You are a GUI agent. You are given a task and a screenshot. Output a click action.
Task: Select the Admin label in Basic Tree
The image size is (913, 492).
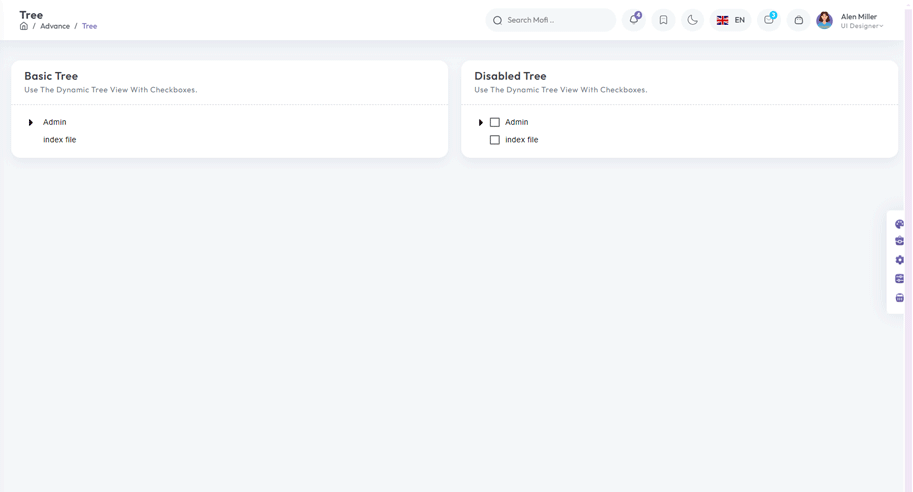coord(55,123)
